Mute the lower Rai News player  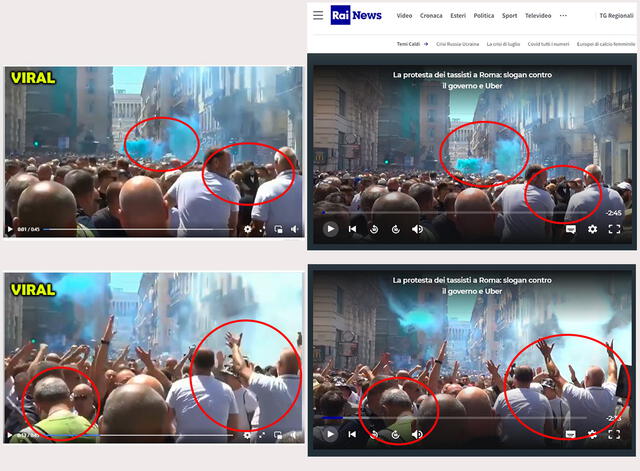point(417,434)
